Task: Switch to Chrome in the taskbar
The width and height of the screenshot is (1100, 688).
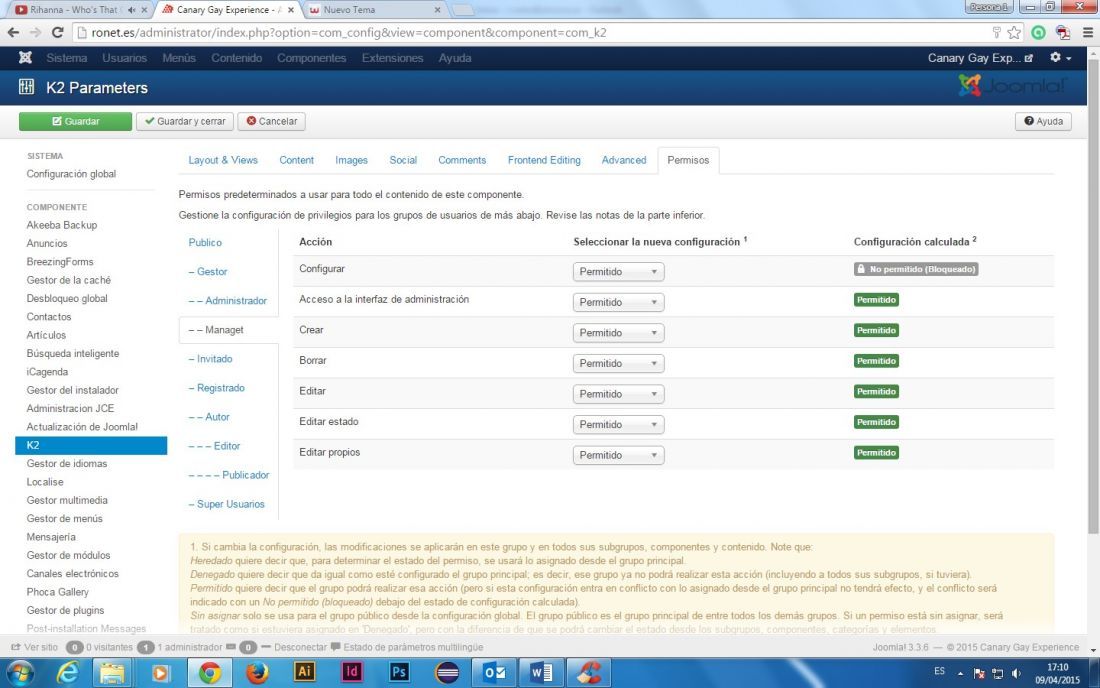Action: 209,673
